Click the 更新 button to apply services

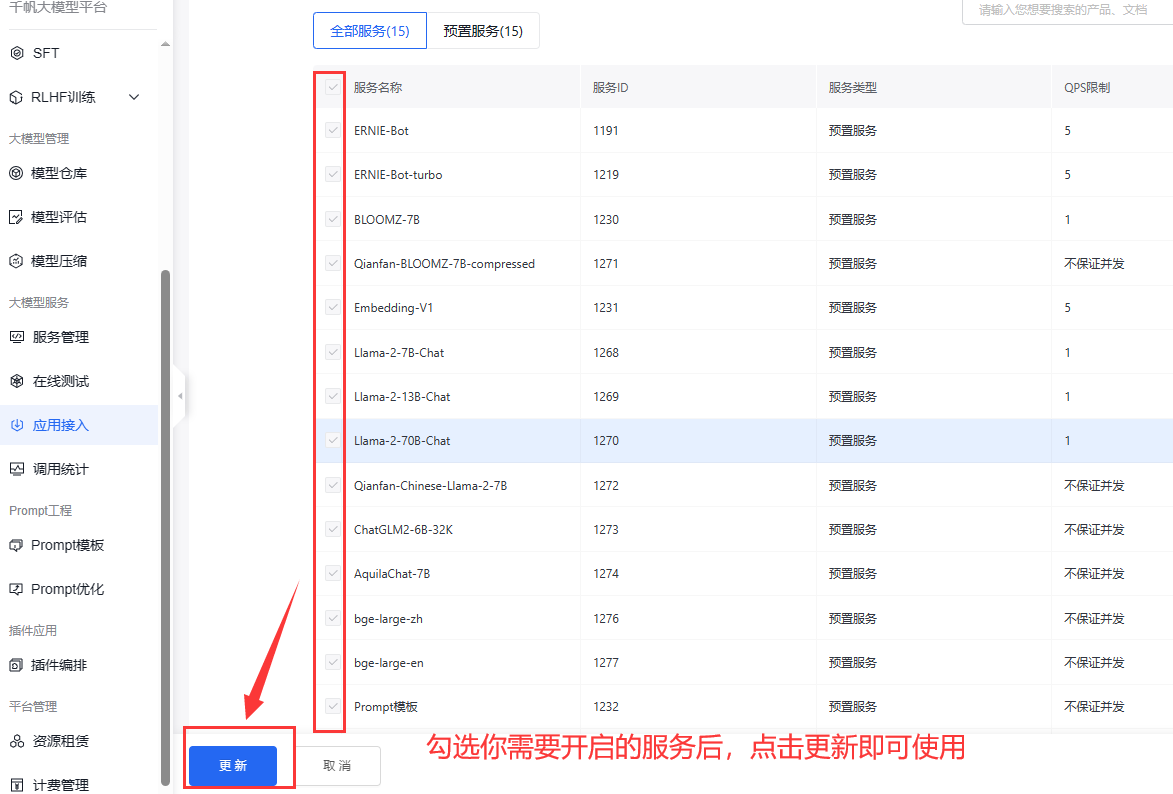232,764
